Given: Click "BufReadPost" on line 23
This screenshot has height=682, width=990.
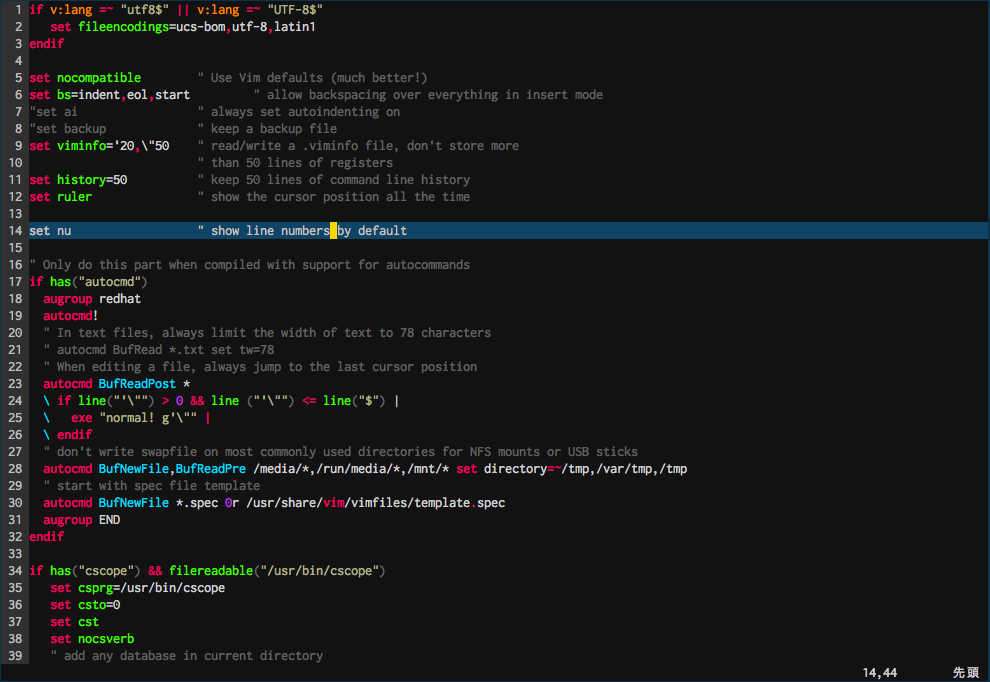Looking at the screenshot, I should (137, 384).
